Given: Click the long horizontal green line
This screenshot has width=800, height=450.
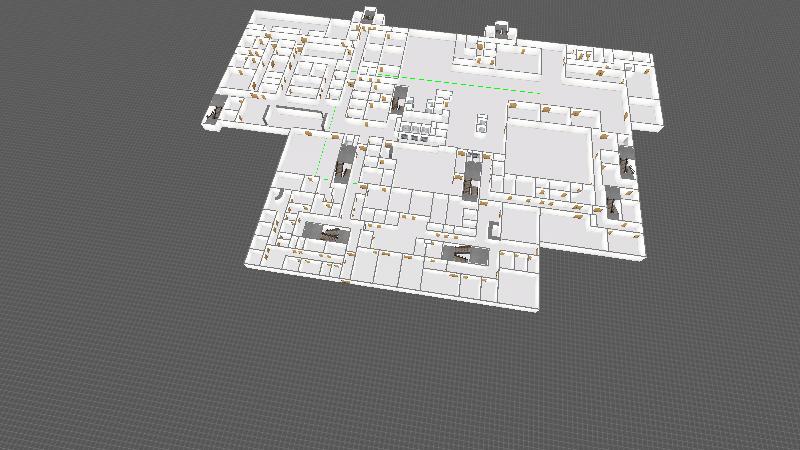Looking at the screenshot, I should pos(458,84).
